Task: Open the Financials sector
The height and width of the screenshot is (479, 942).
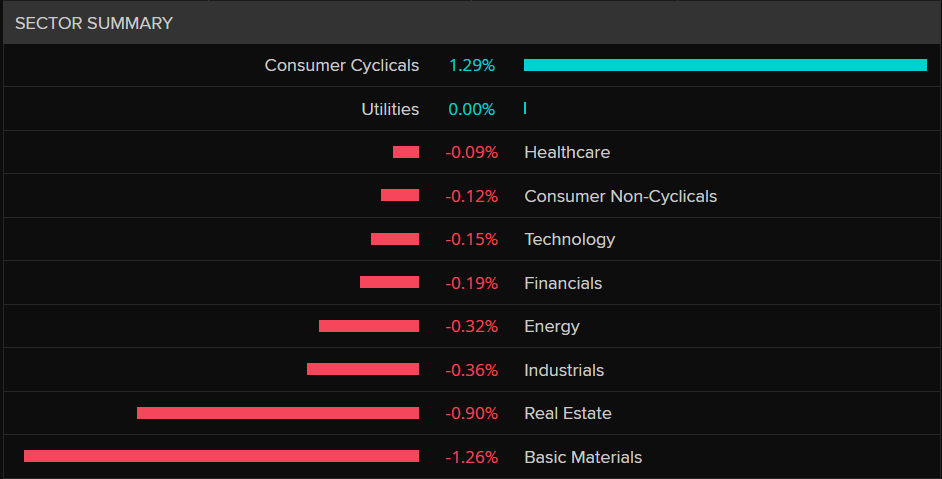Action: point(563,283)
